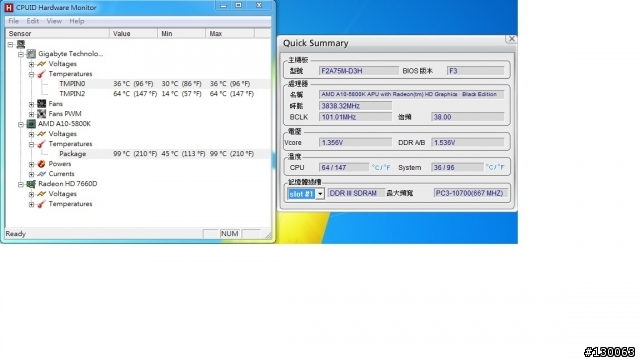Click the Min column header
This screenshot has width=640, height=360.
(182, 33)
